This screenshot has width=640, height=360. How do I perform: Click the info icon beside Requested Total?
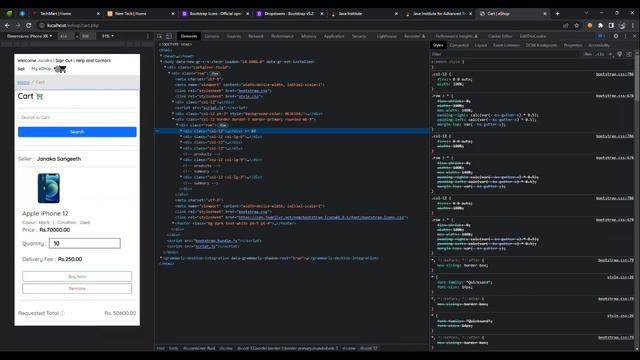(62, 313)
